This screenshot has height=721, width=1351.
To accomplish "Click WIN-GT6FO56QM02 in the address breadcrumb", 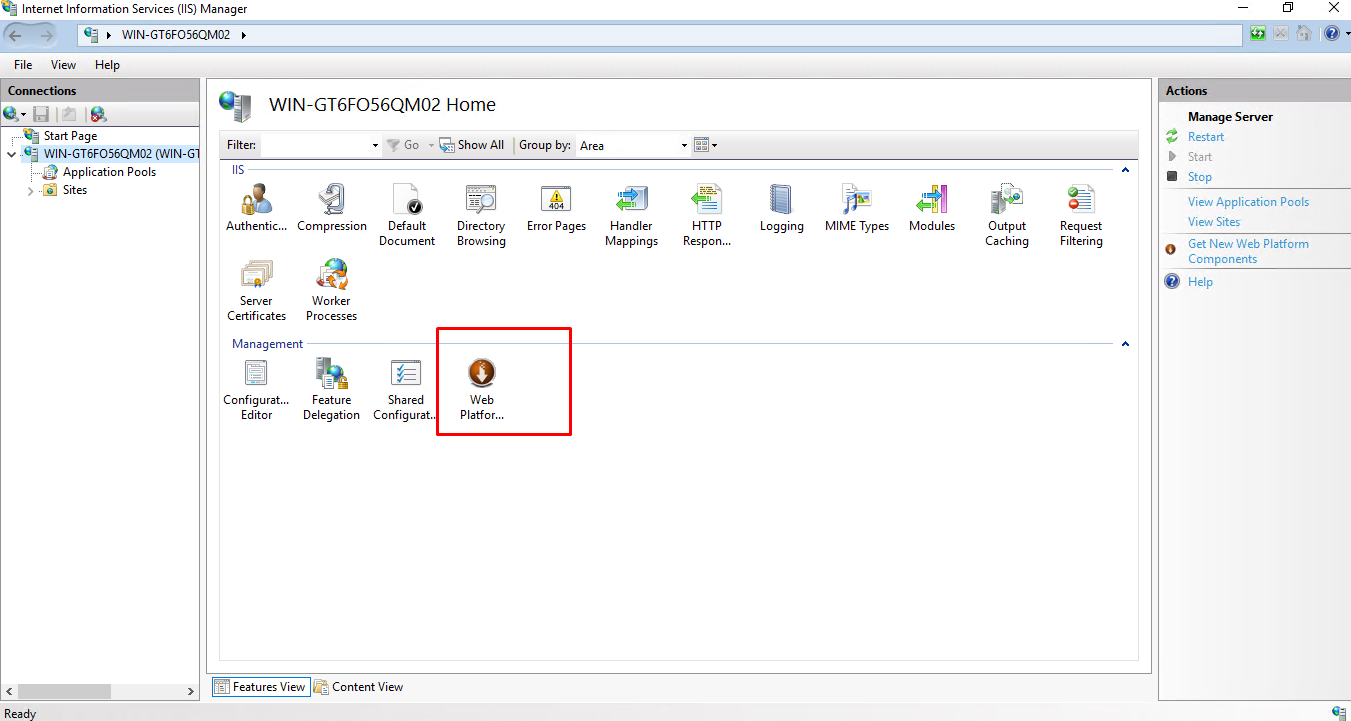I will 176,35.
